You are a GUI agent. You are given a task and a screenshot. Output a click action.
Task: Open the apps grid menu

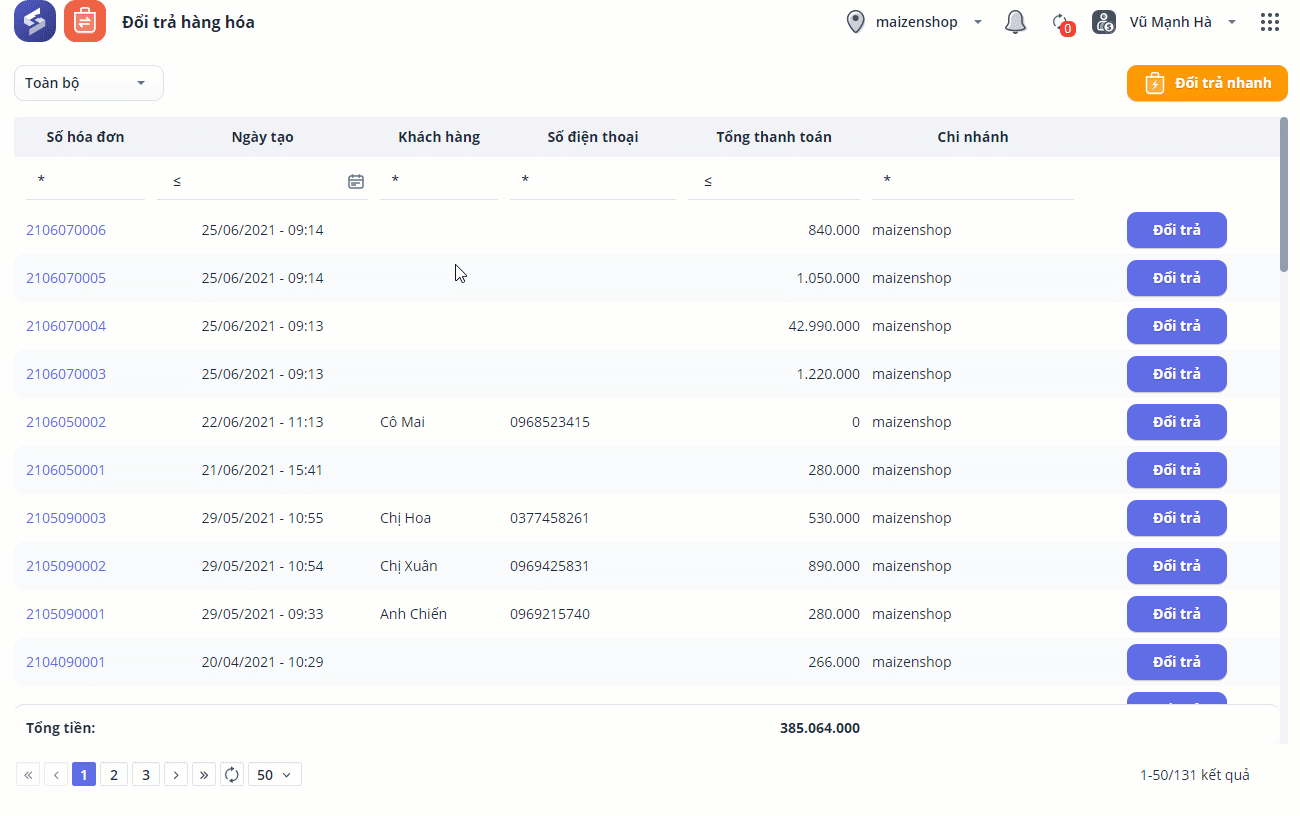[x=1270, y=22]
